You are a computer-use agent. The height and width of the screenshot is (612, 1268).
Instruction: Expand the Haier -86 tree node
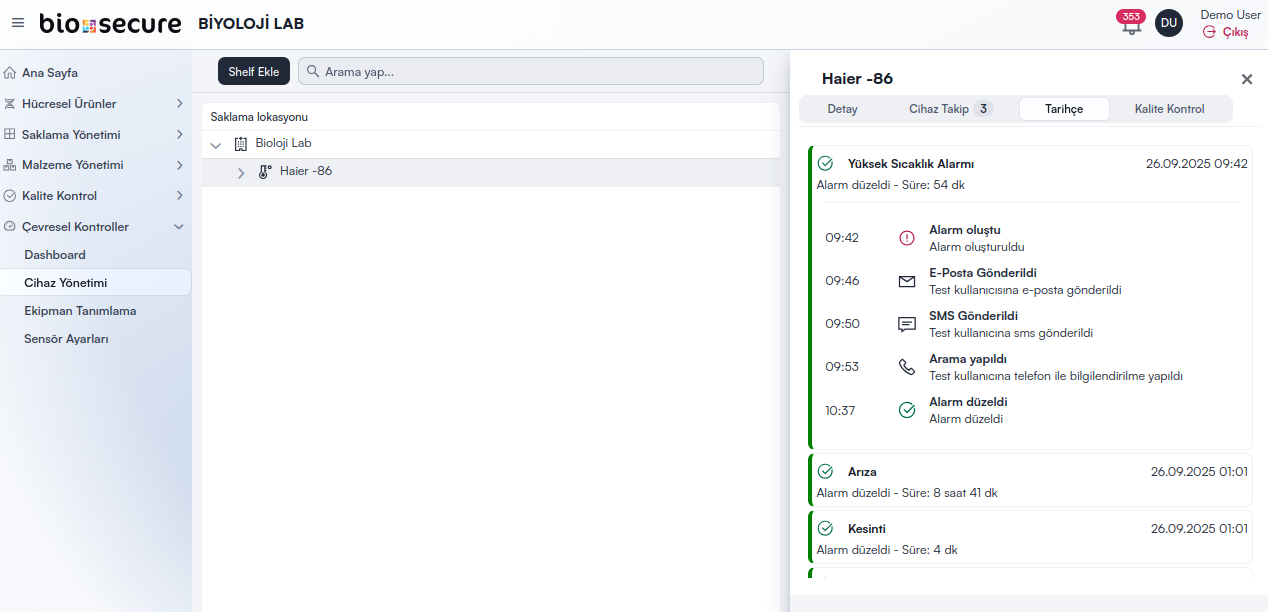(x=241, y=173)
